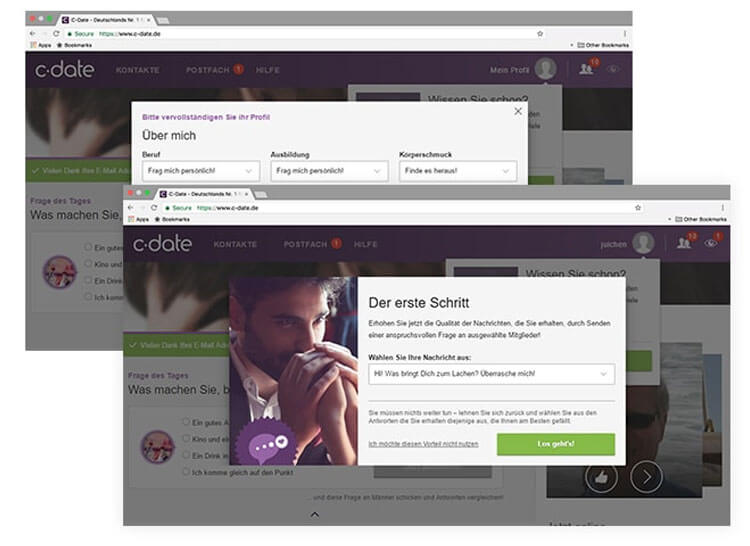This screenshot has height=546, width=750.
Task: Open the Ausbildung dropdown
Action: click(x=329, y=171)
